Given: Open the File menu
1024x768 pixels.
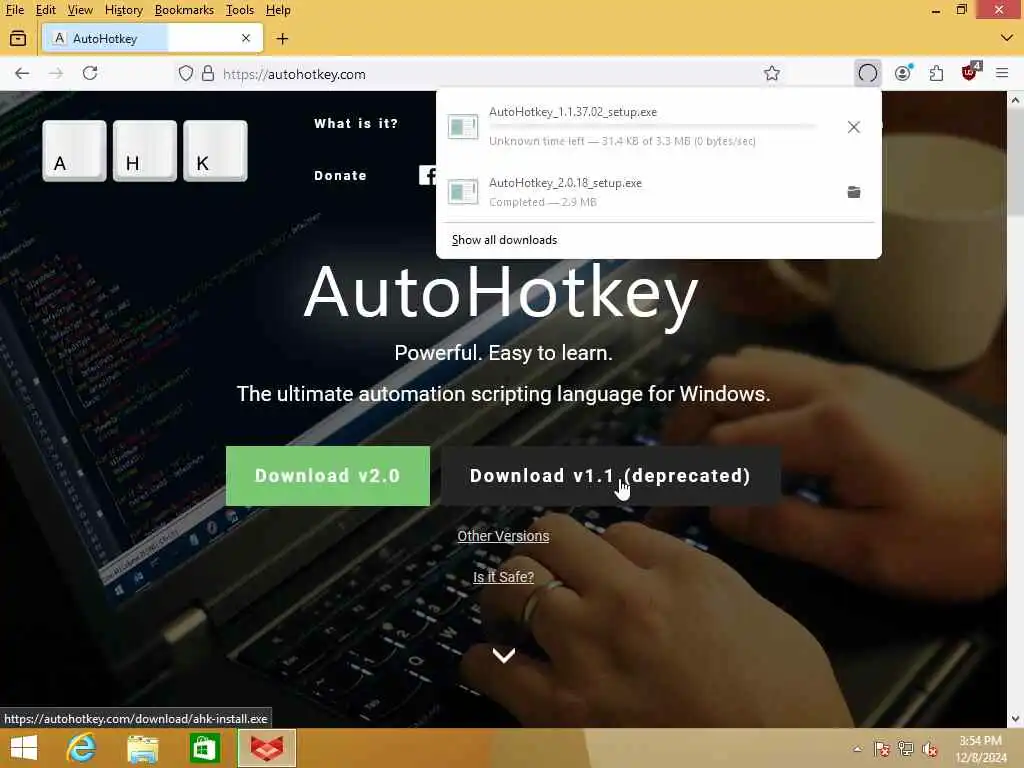Looking at the screenshot, I should 14,10.
